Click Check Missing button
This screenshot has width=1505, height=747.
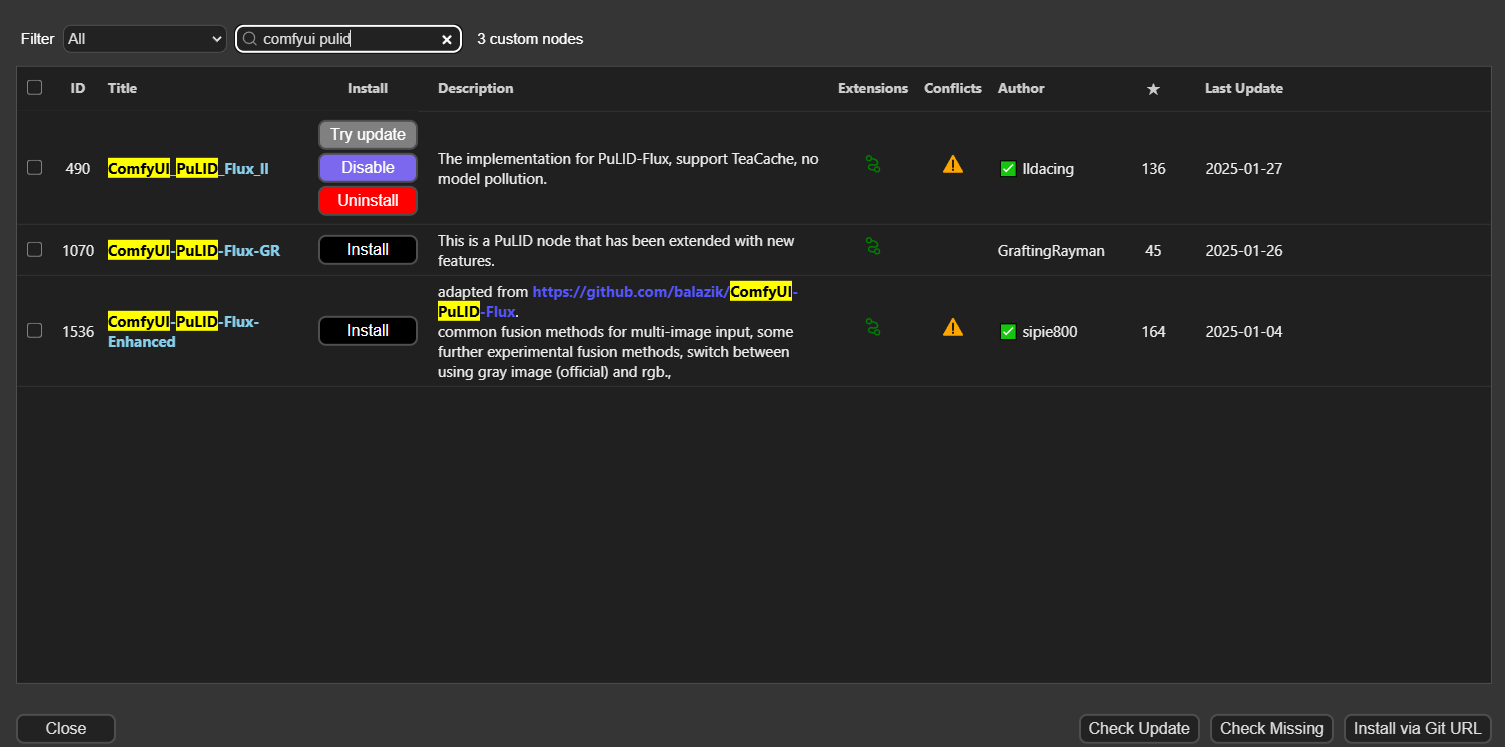[1272, 728]
